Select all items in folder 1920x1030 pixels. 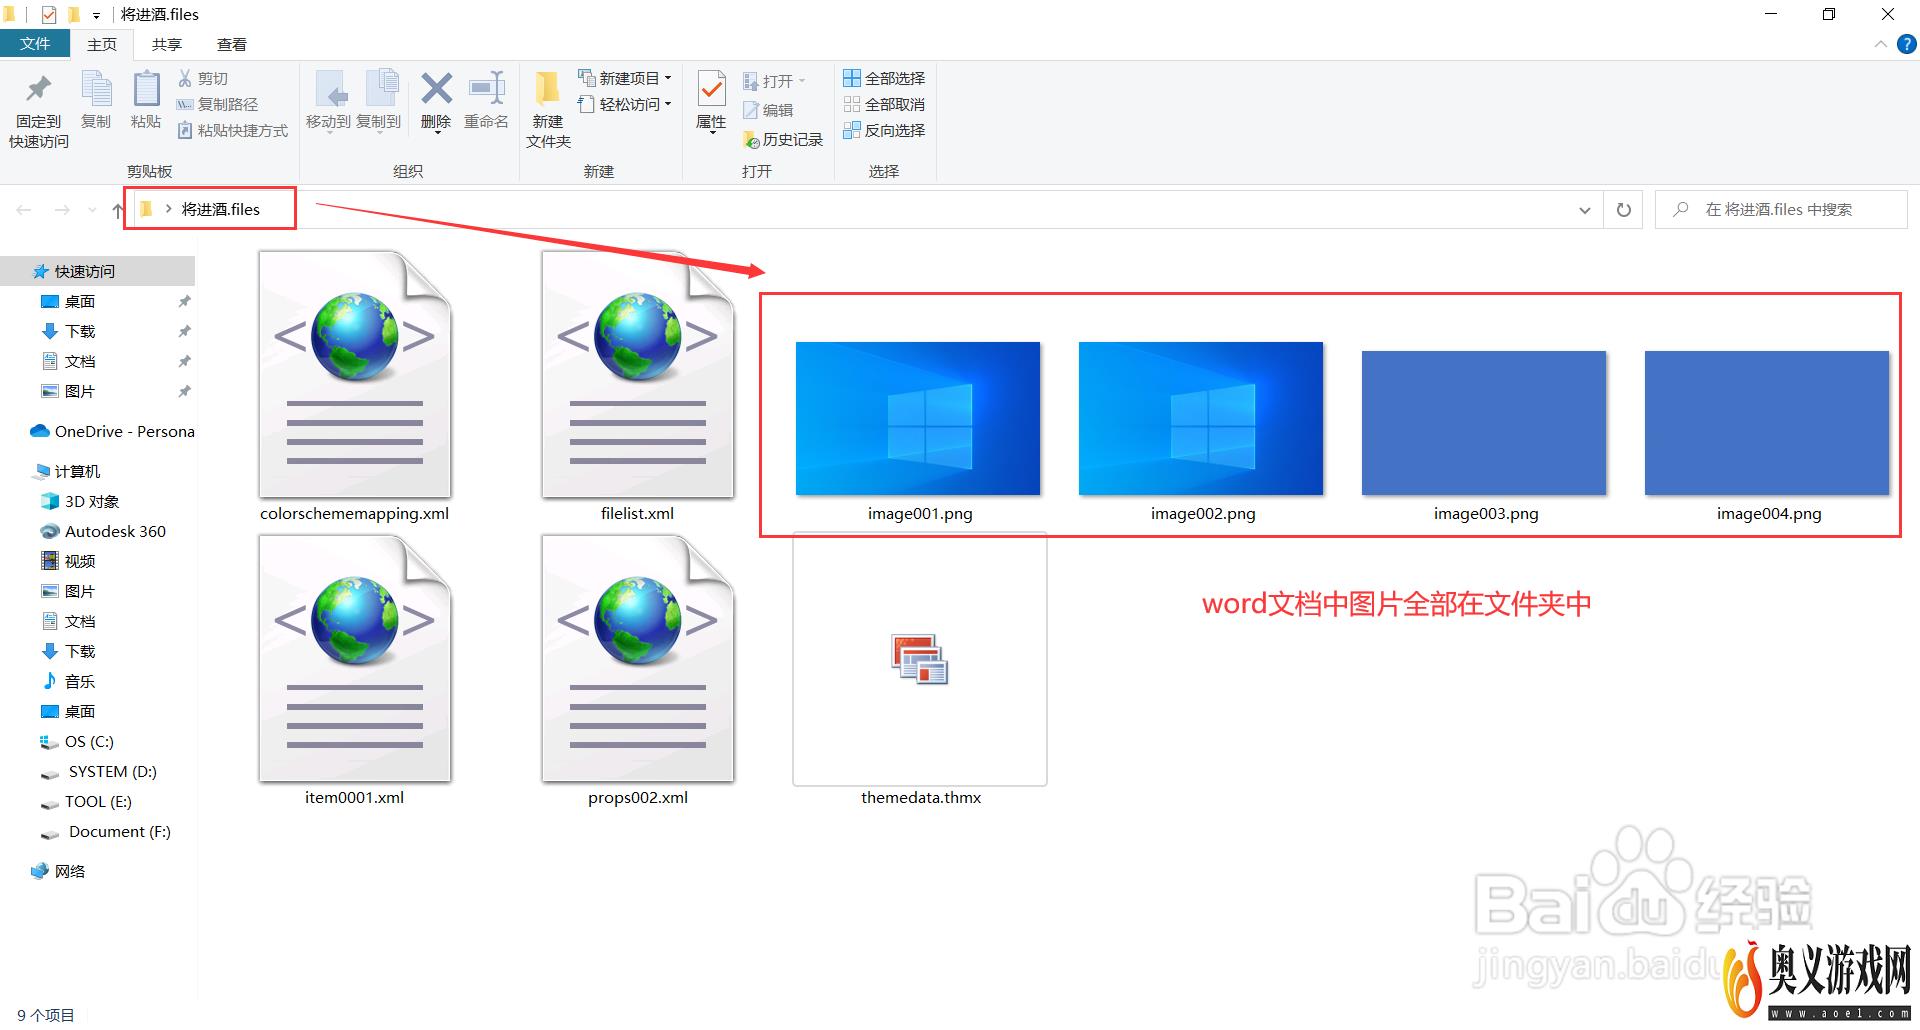pos(884,78)
